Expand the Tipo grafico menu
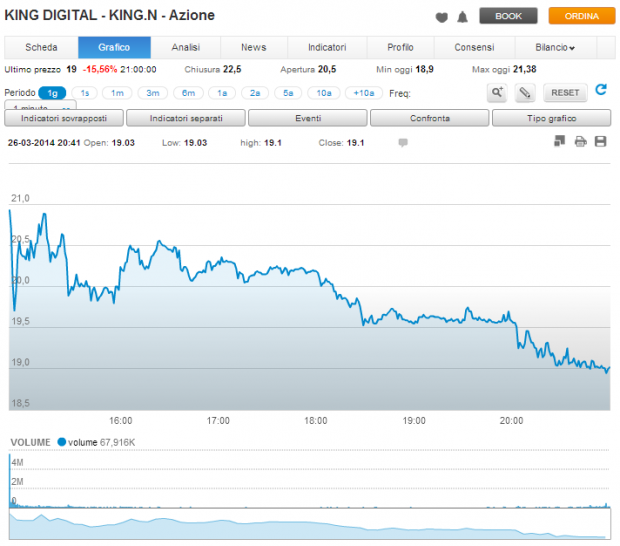 (551, 118)
